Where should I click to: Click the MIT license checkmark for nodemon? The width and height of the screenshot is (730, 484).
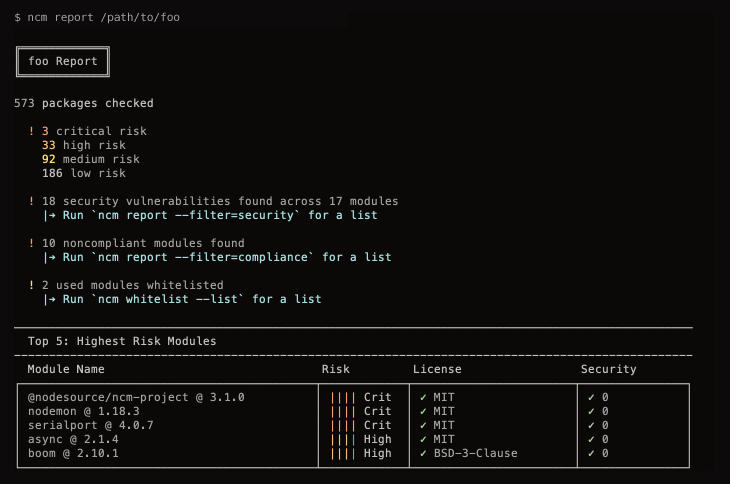[x=423, y=411]
